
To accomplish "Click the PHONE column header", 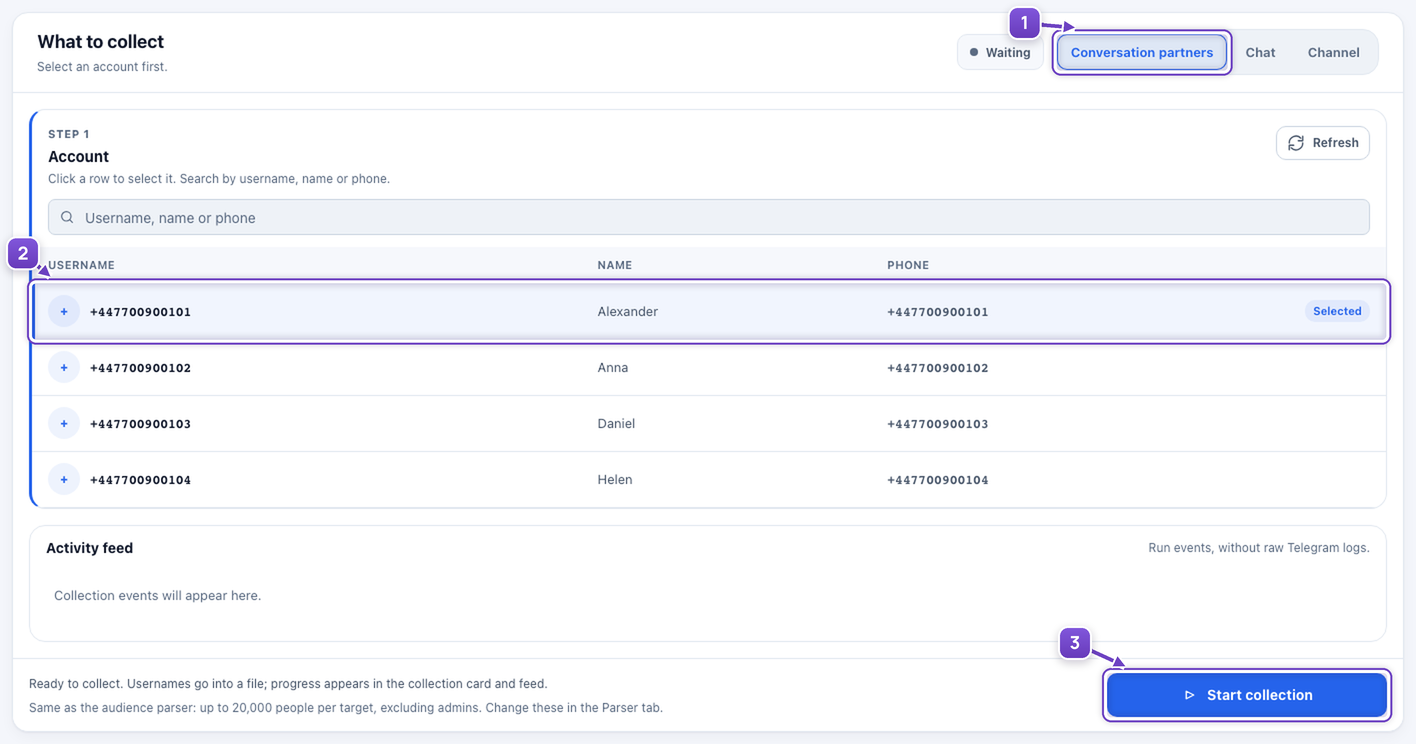I will coord(908,265).
